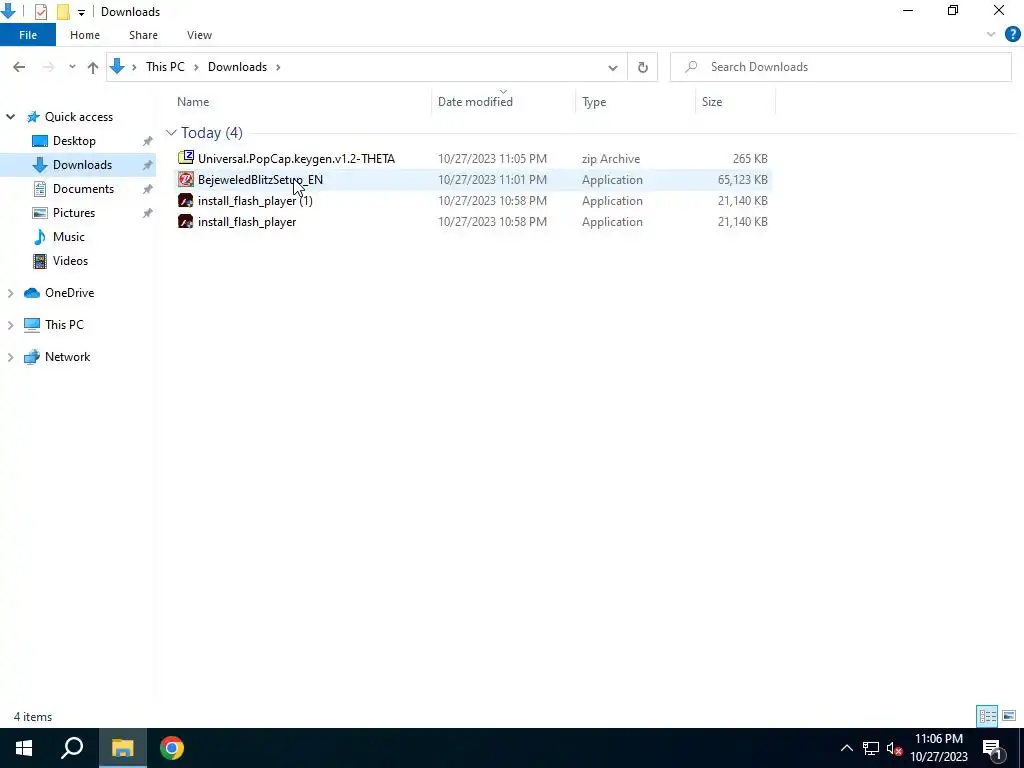Show hidden system tray icons
Viewport: 1024px width, 768px height.
tap(846, 748)
